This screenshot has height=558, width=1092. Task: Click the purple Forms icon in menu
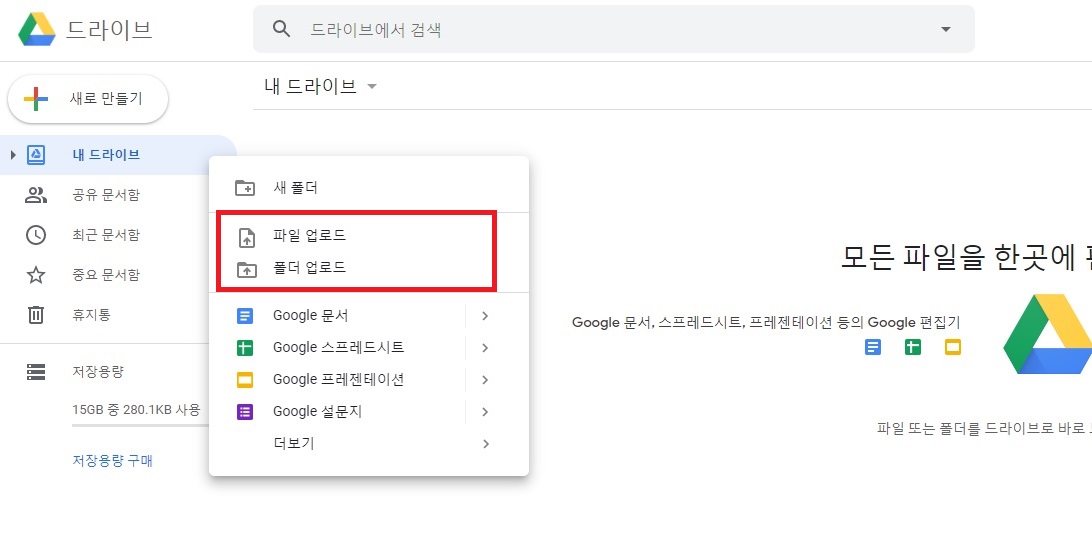click(245, 412)
